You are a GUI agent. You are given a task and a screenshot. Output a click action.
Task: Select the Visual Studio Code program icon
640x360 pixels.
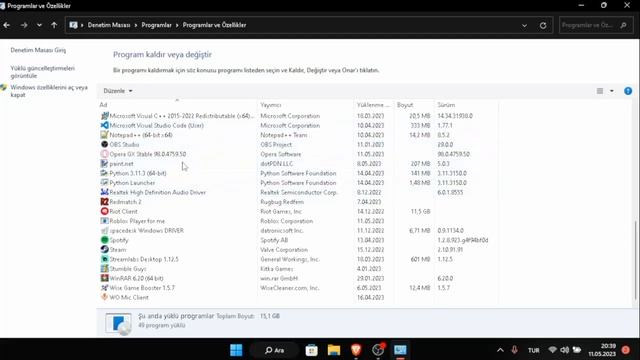104,125
